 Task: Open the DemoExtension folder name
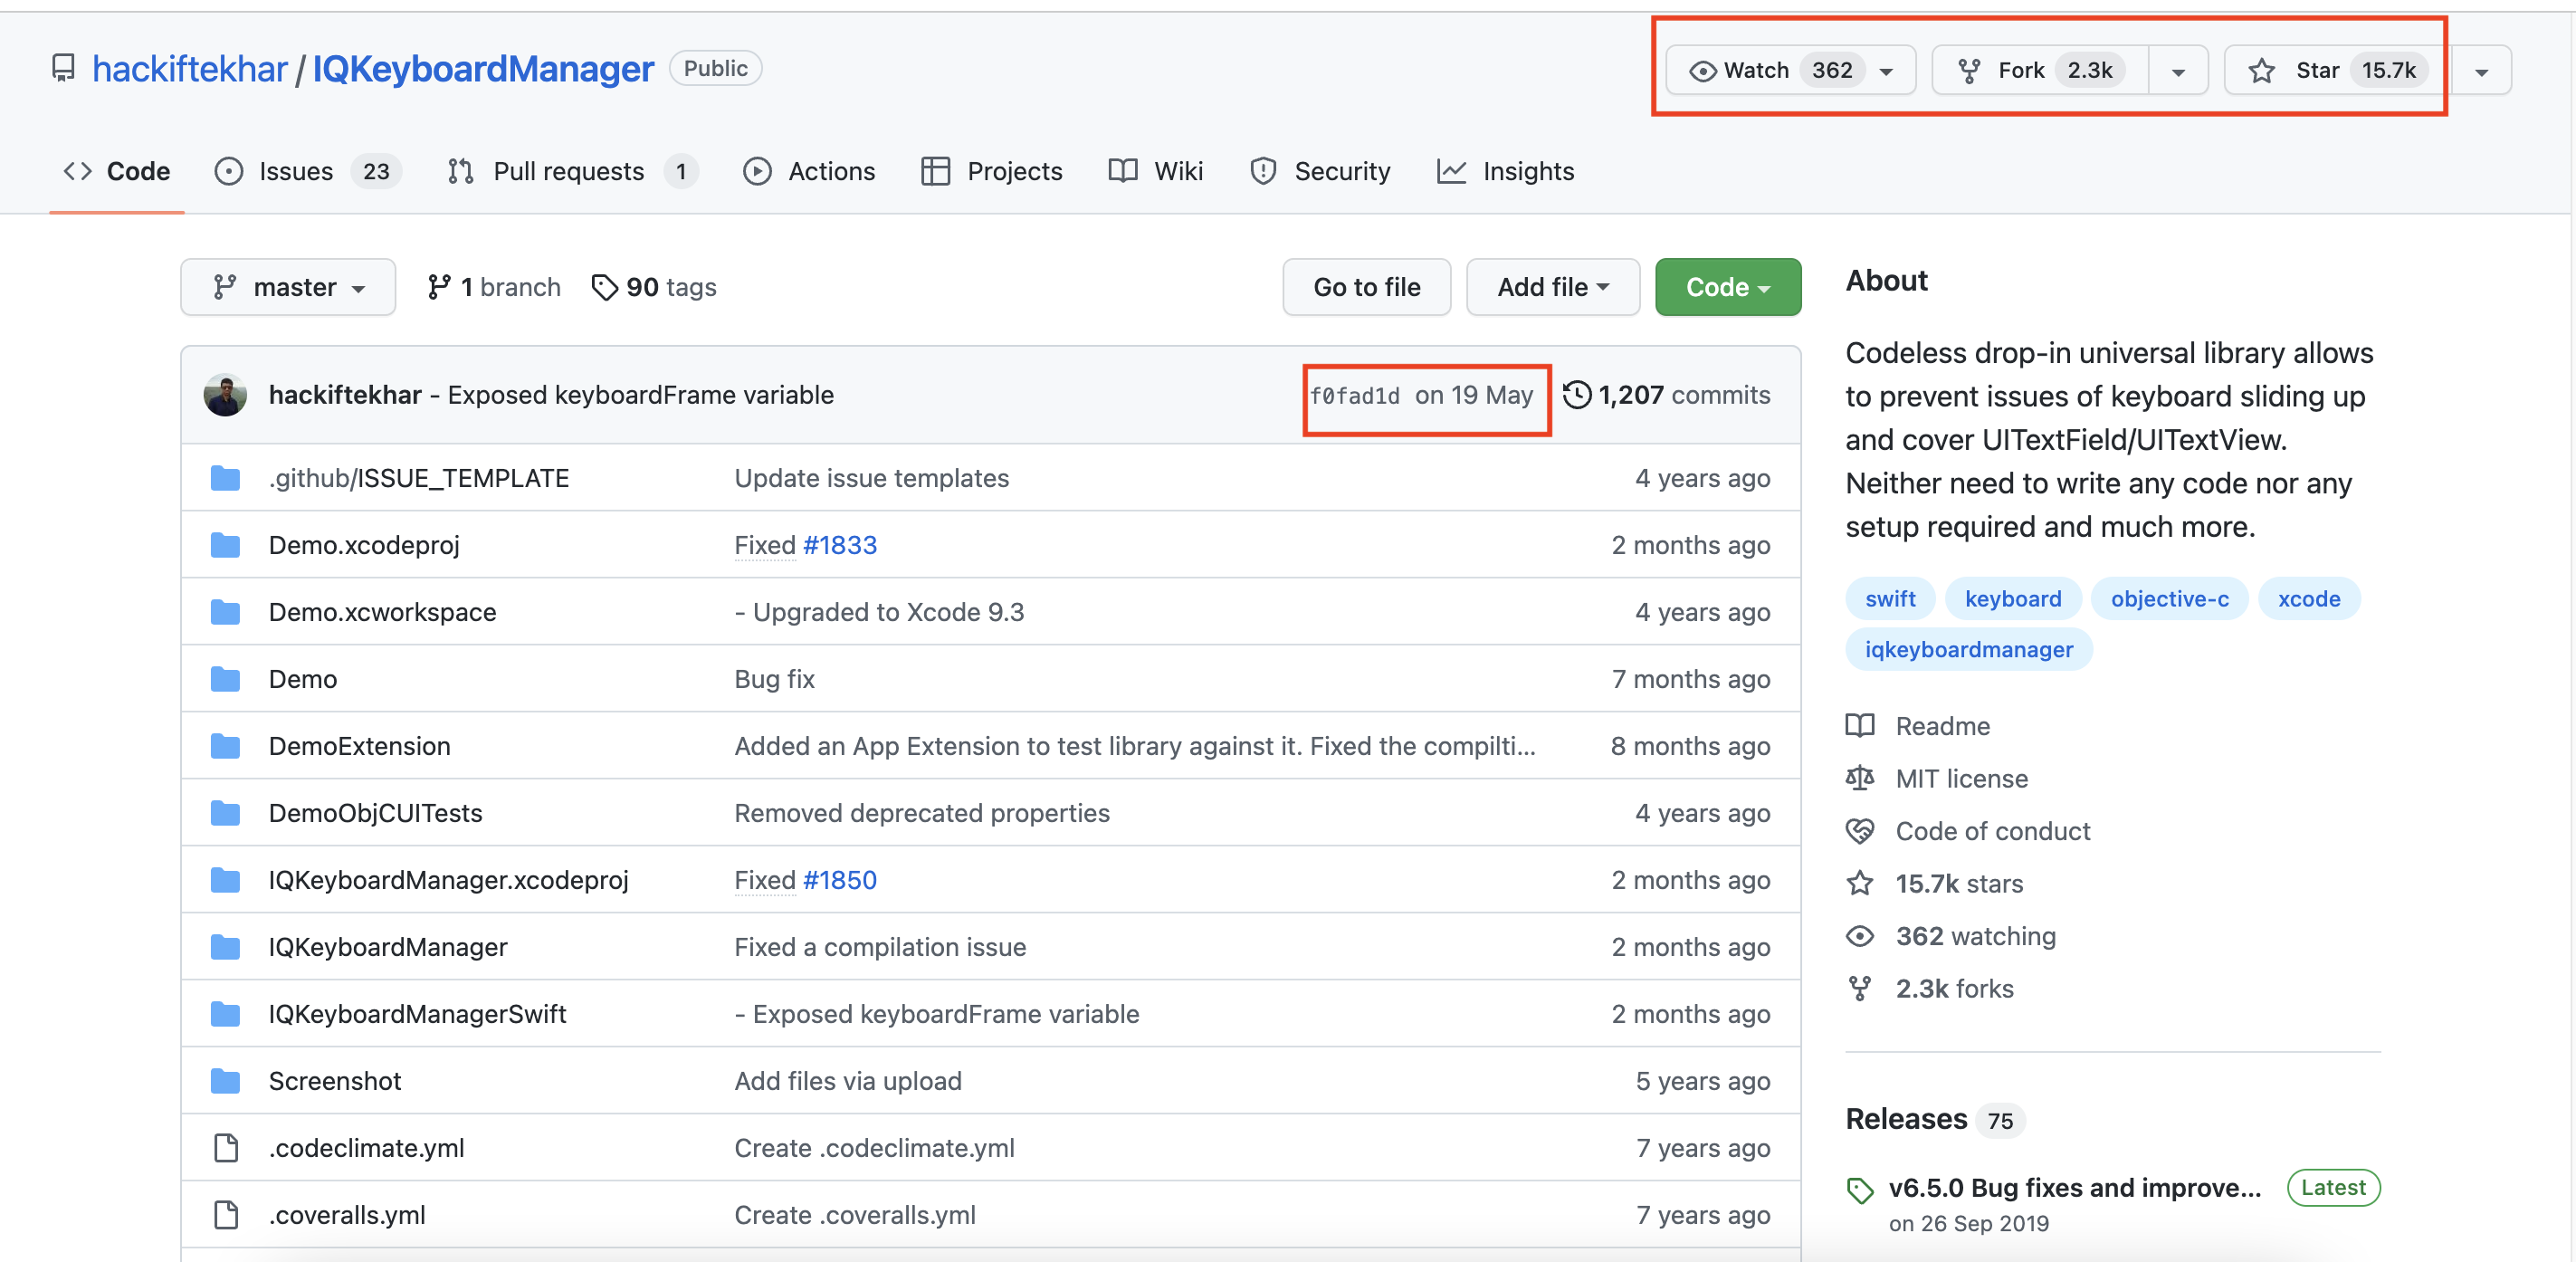pyautogui.click(x=360, y=746)
